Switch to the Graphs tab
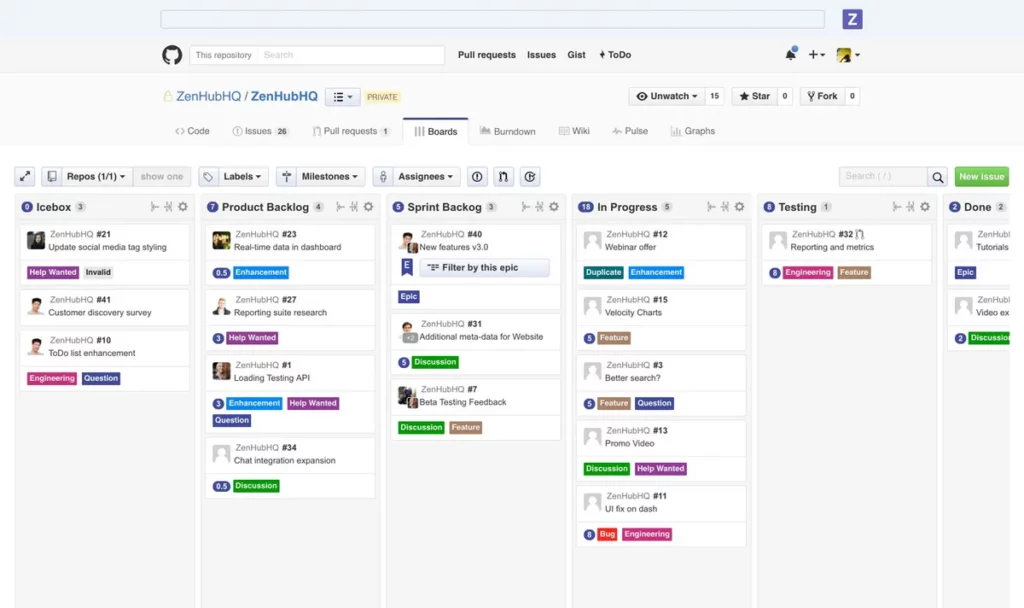This screenshot has width=1024, height=608. coord(693,131)
